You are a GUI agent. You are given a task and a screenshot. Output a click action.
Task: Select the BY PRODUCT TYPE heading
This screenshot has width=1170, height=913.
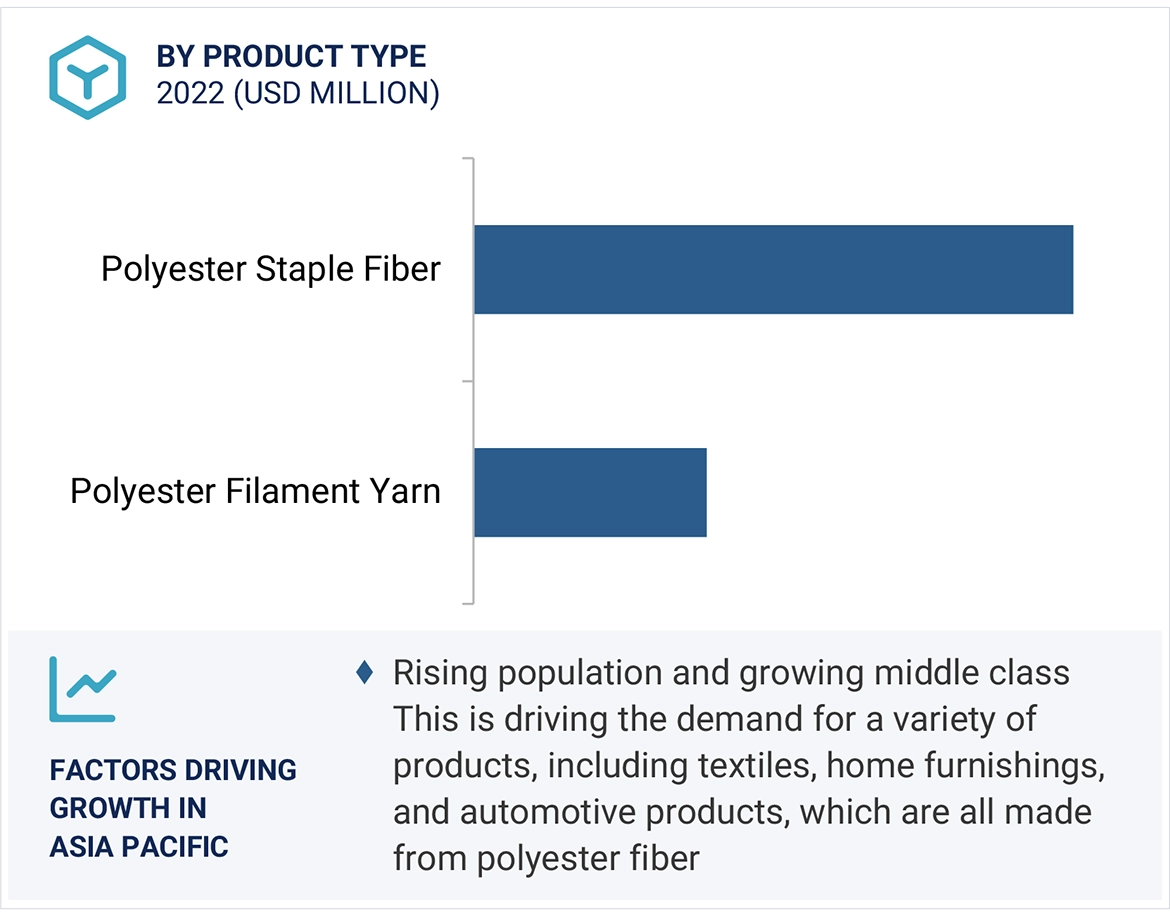pyautogui.click(x=291, y=56)
